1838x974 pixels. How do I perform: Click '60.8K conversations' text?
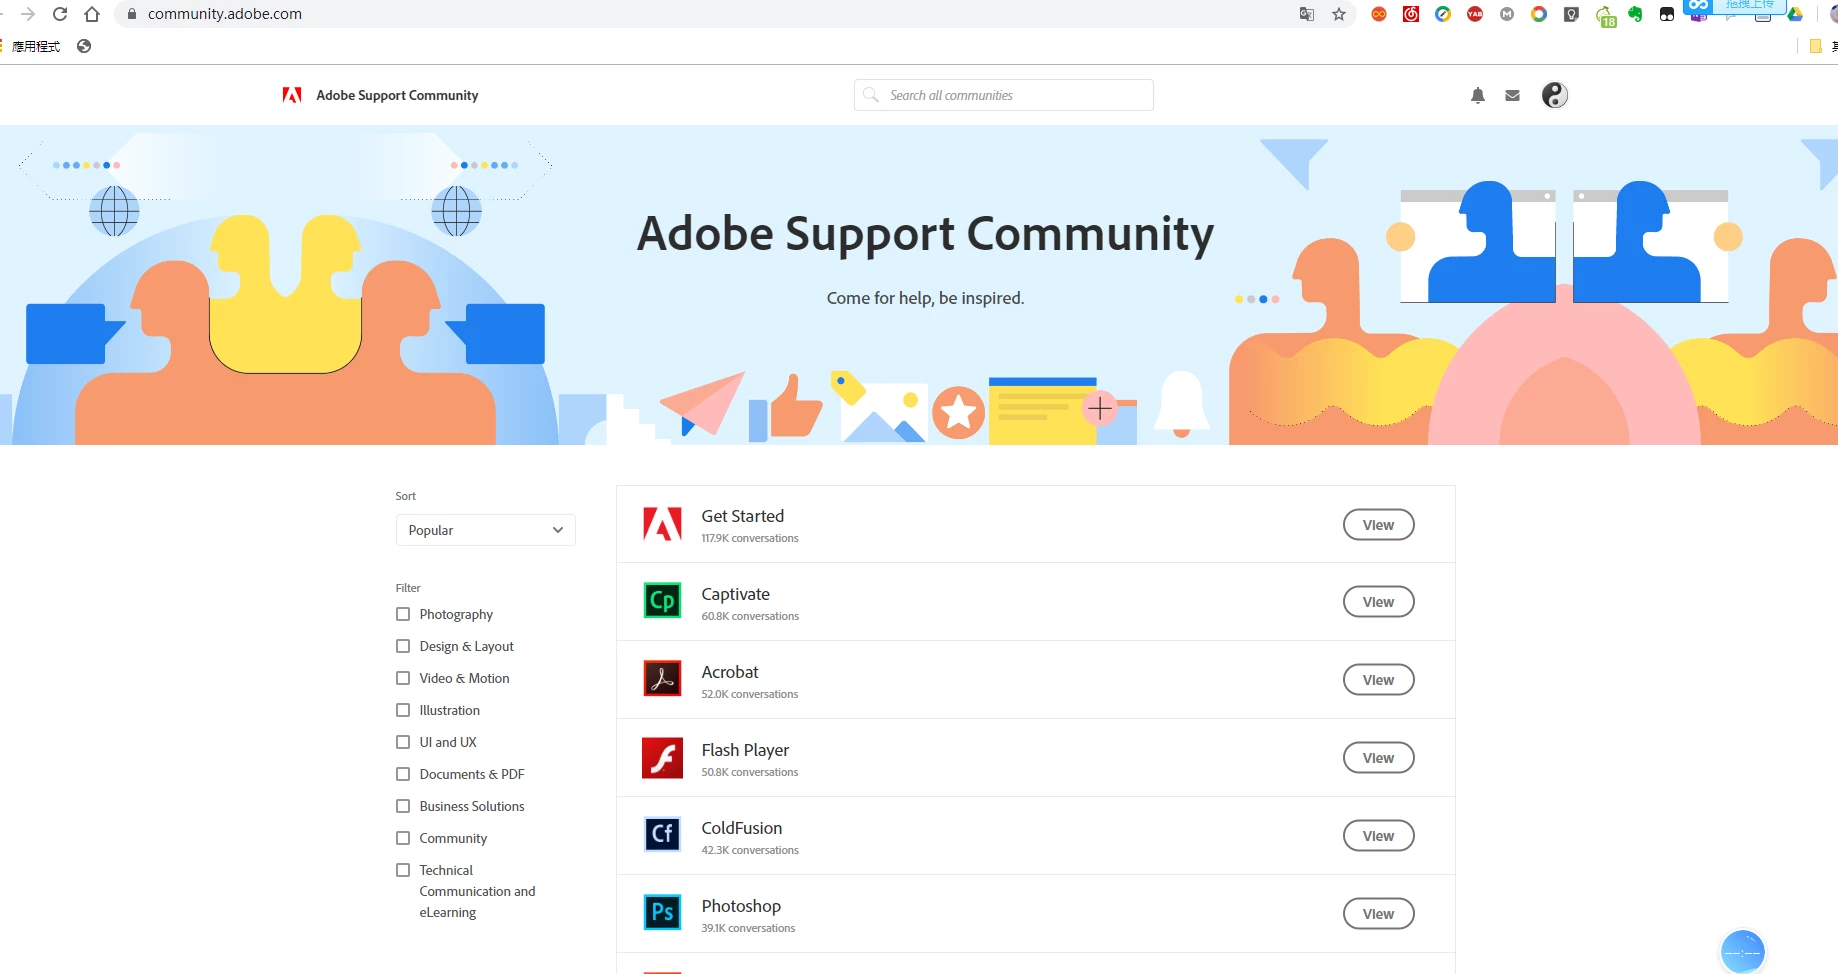point(750,616)
